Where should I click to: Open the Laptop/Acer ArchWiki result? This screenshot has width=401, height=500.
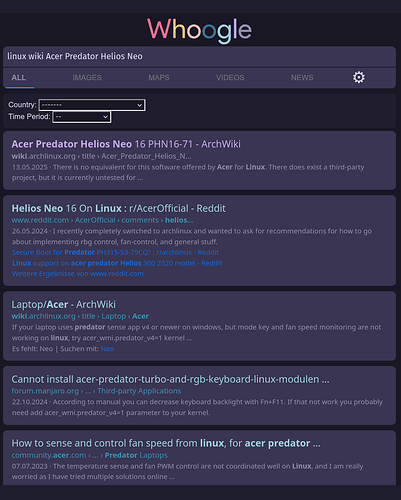click(x=64, y=304)
